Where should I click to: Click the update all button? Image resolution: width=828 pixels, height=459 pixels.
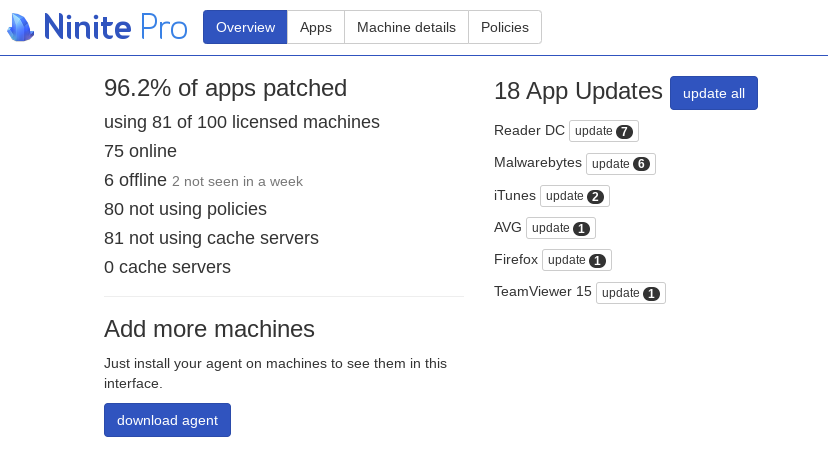click(x=713, y=93)
